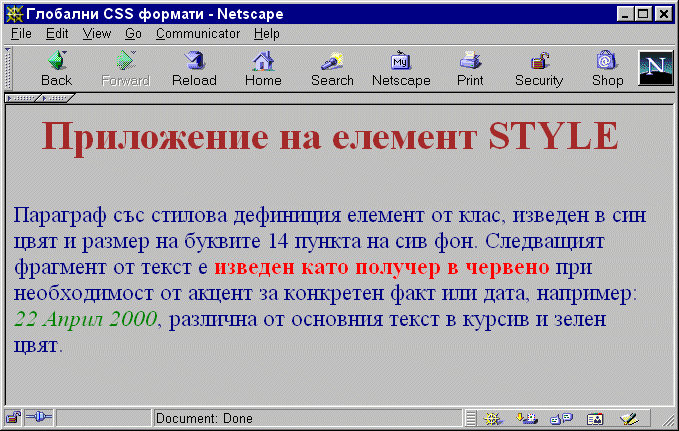Open Address Book from the component bar
Image resolution: width=679 pixels, height=431 pixels.
pos(595,418)
